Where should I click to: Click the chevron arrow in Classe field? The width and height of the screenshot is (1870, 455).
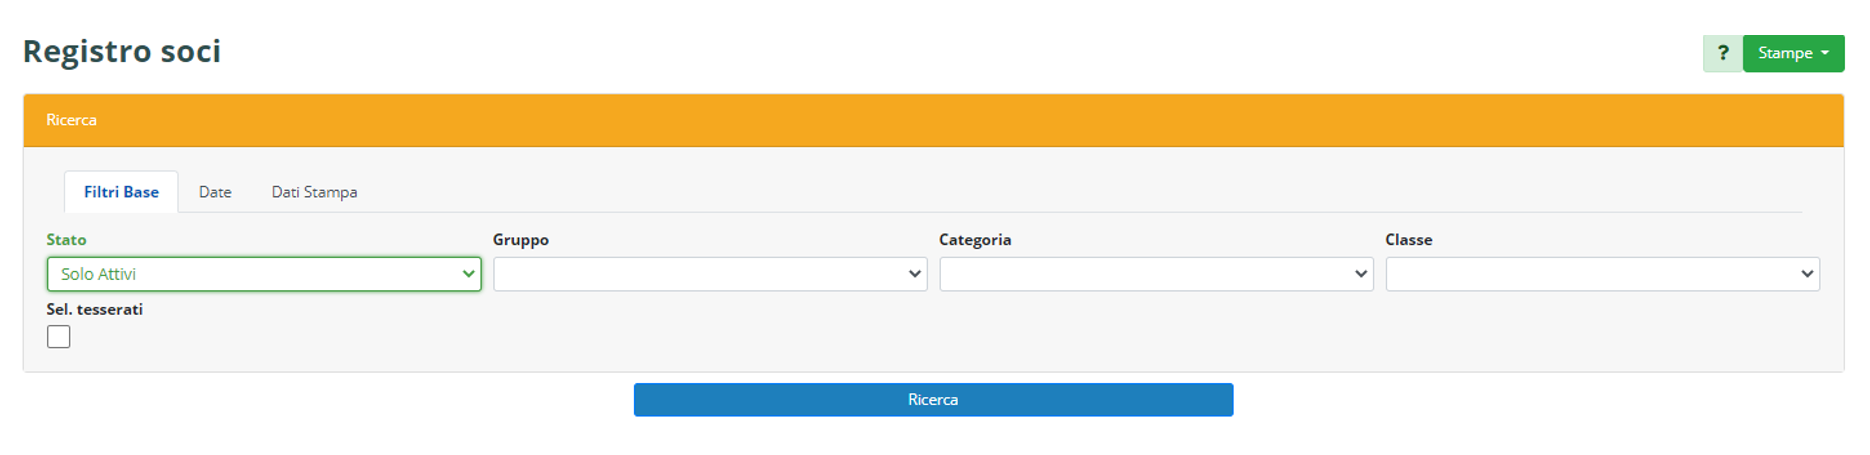click(1807, 274)
